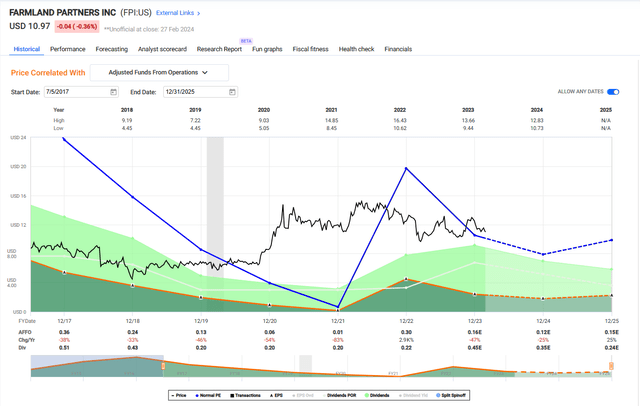This screenshot has width=640, height=406.
Task: Click the USD 20 y-axis label
Action: (18, 166)
